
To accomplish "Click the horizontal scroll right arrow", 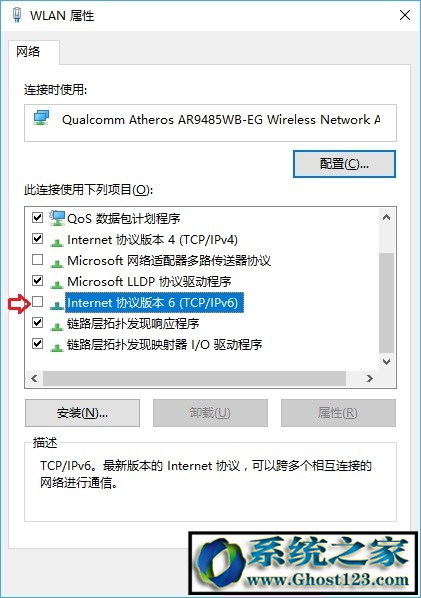I will click(370, 379).
